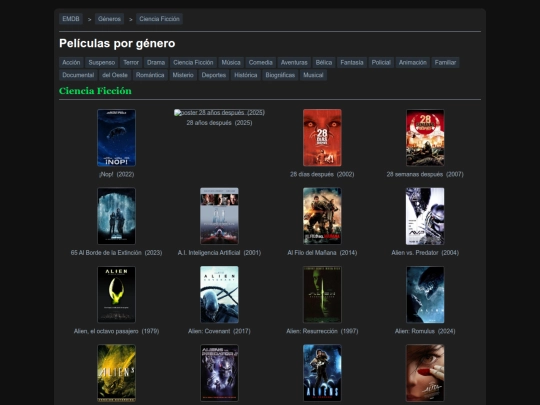Click the 65 Al Borde de la Extinción poster

(116, 216)
